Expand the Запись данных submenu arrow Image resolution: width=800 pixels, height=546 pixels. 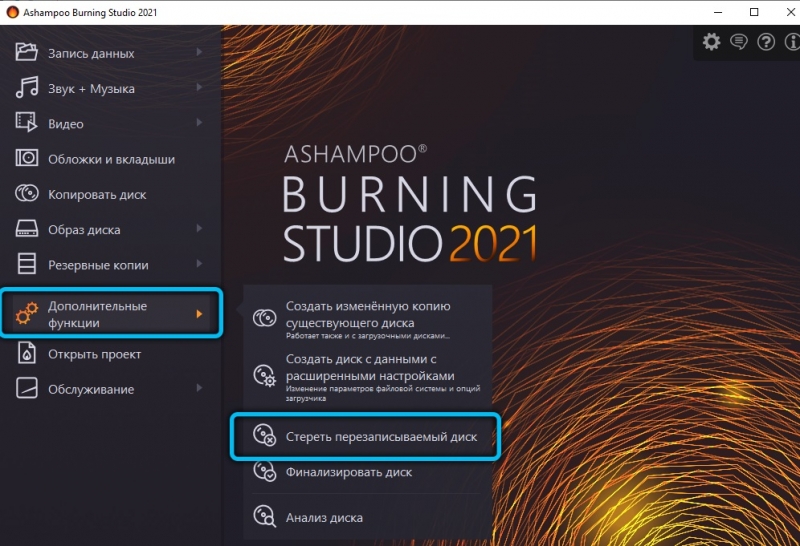pyautogui.click(x=199, y=52)
